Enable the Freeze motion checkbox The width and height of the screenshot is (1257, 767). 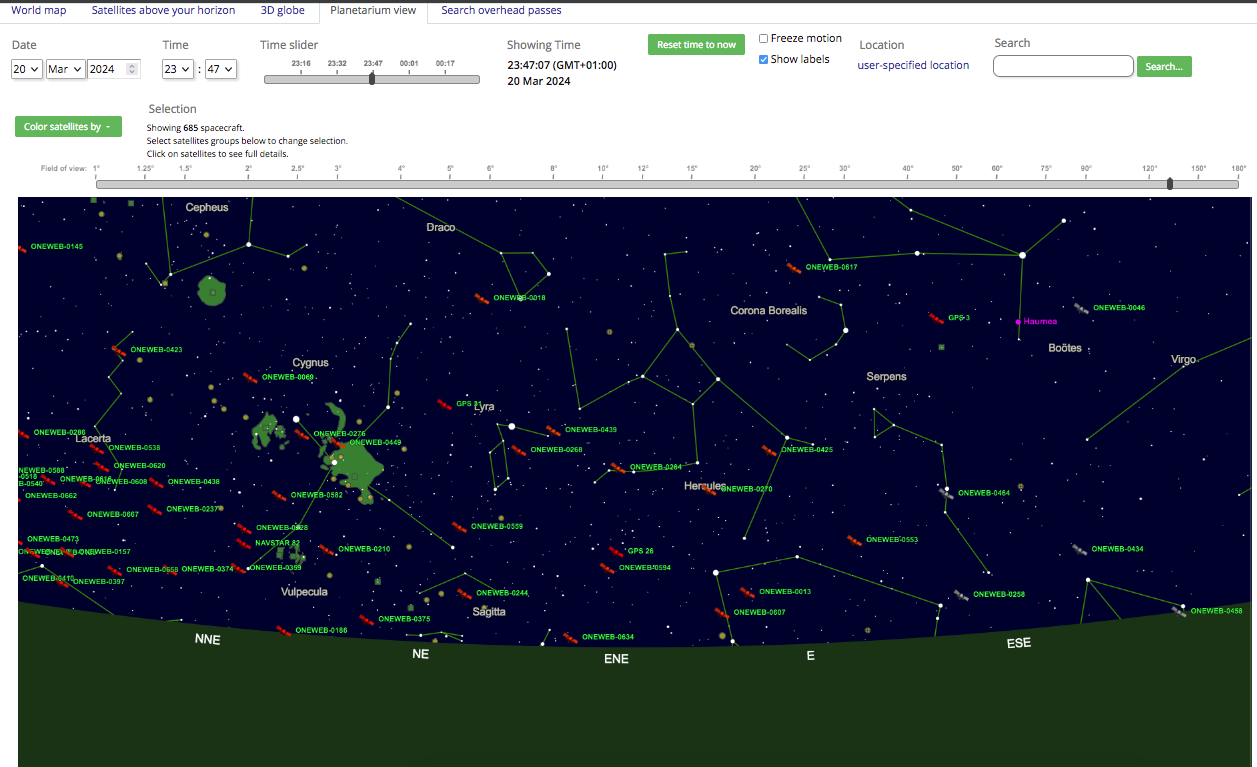click(x=764, y=39)
